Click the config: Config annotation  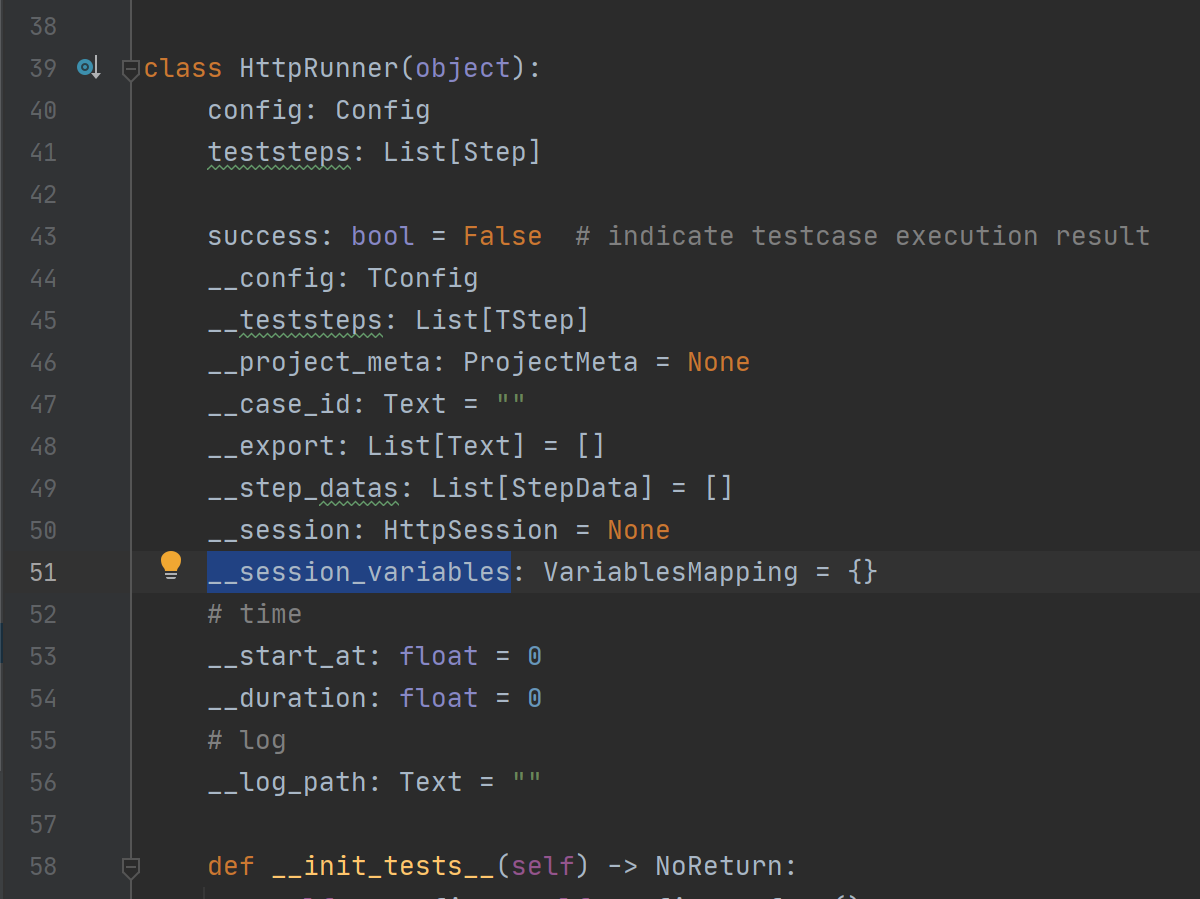click(x=319, y=110)
